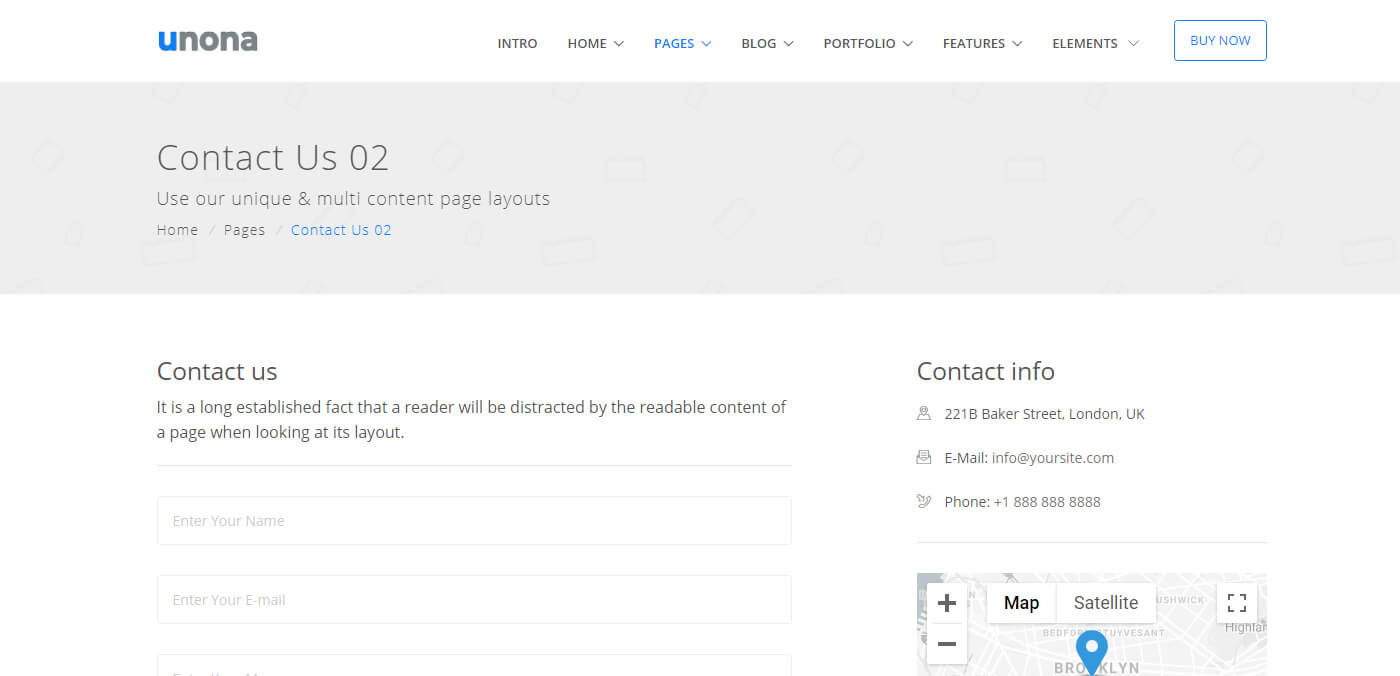
Task: Go to the Intro menu item
Action: [x=517, y=43]
